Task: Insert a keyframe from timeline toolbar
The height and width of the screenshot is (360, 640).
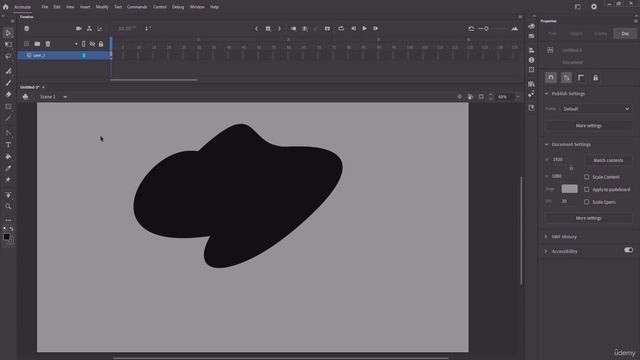Action: point(268,29)
